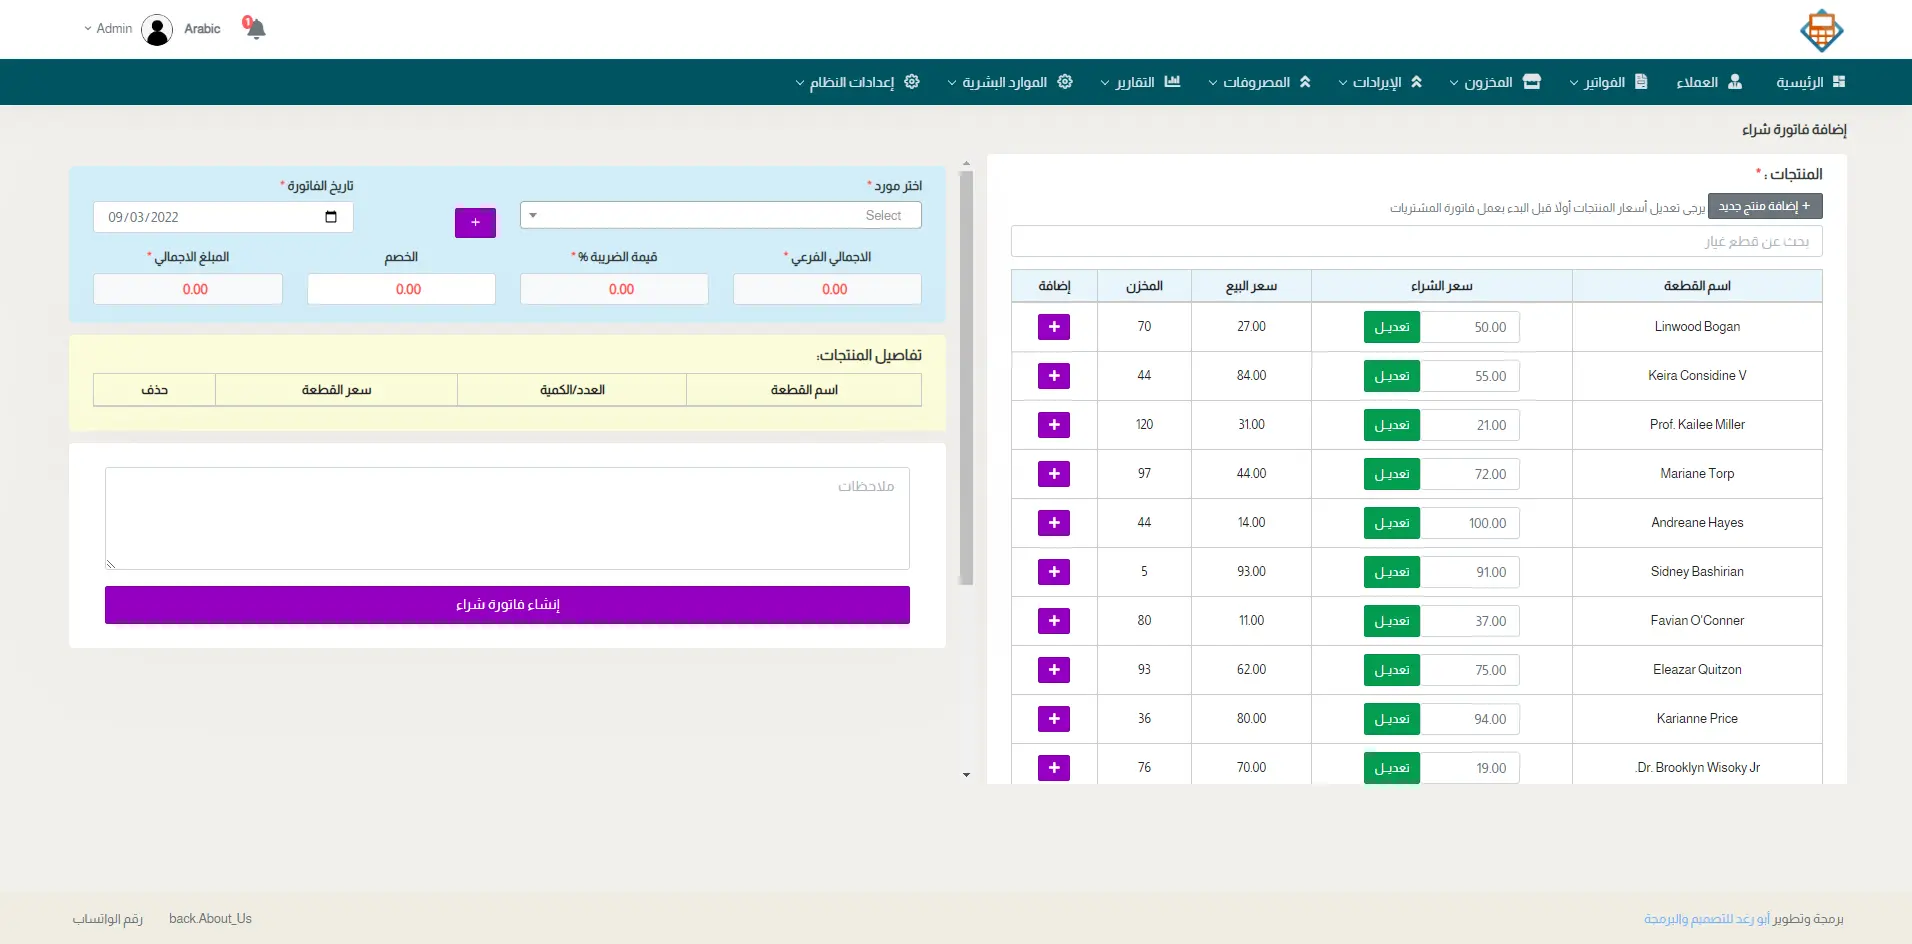Viewport: 1912px width, 944px height.
Task: Click تعديل button for Mariane Torp
Action: coord(1391,474)
